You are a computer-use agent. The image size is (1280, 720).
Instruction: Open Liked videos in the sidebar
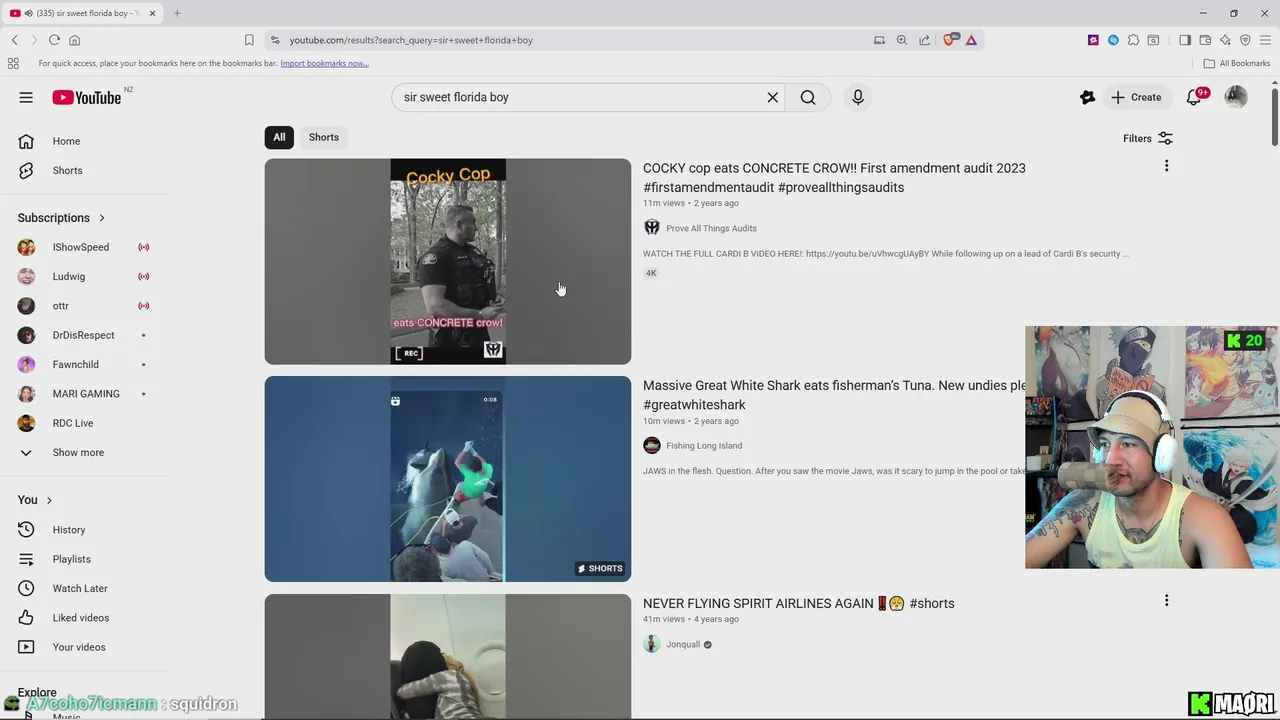(83, 618)
